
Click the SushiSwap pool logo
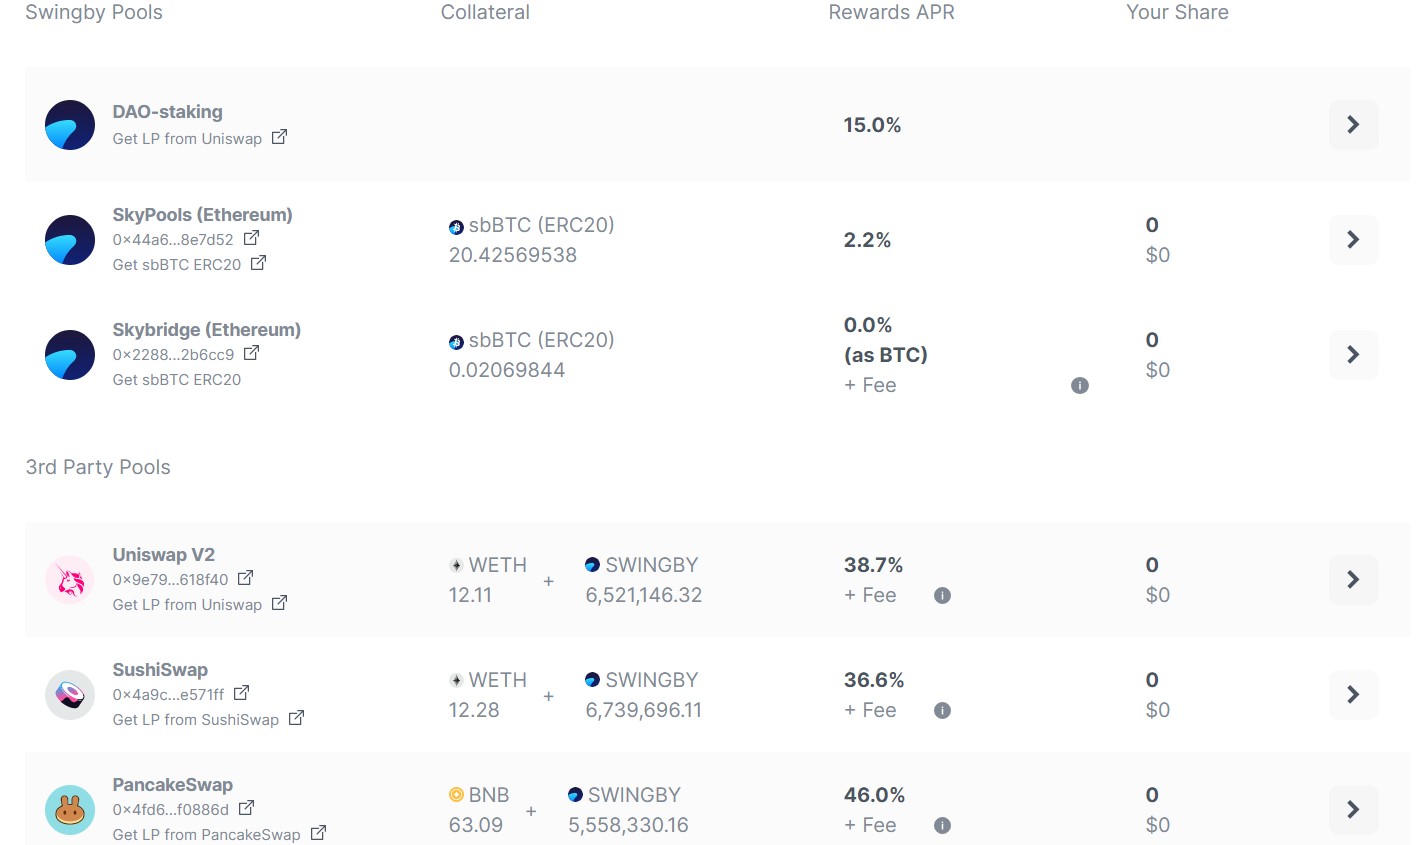70,695
